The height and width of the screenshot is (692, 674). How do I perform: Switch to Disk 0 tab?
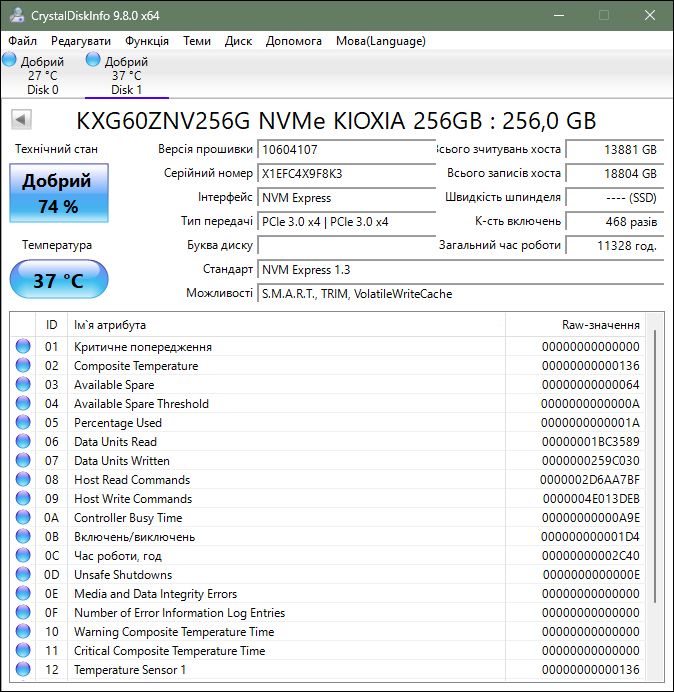[42, 75]
